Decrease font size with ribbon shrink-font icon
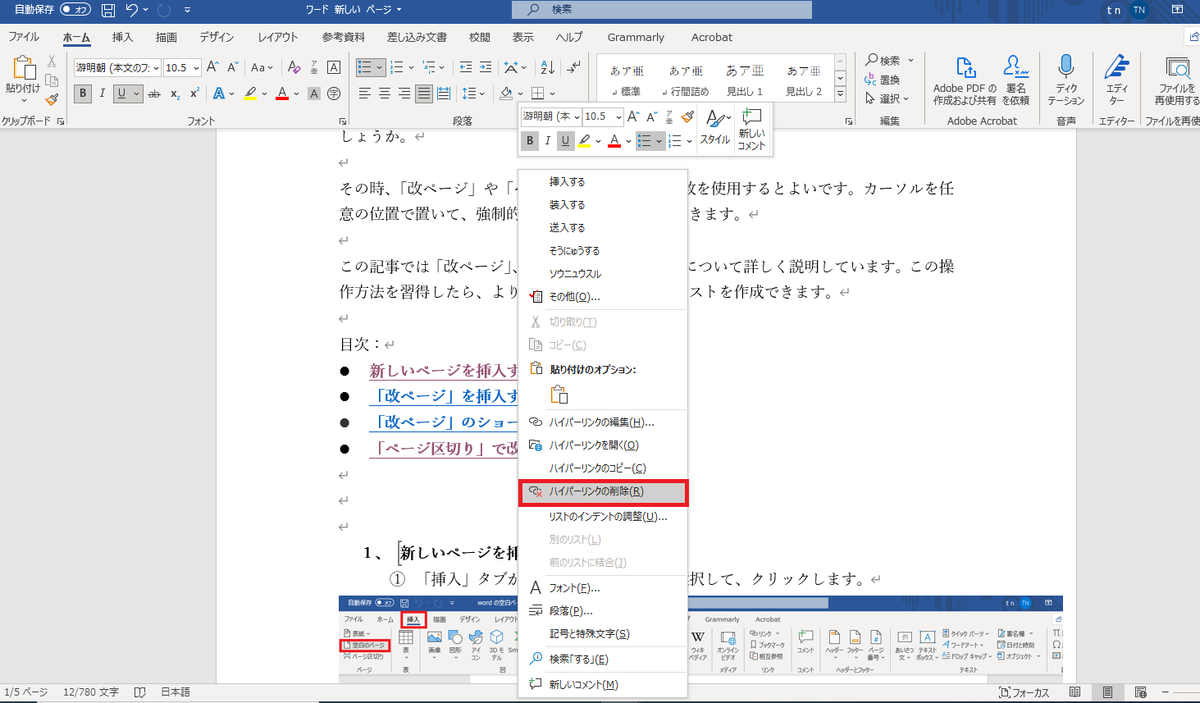 [x=232, y=68]
